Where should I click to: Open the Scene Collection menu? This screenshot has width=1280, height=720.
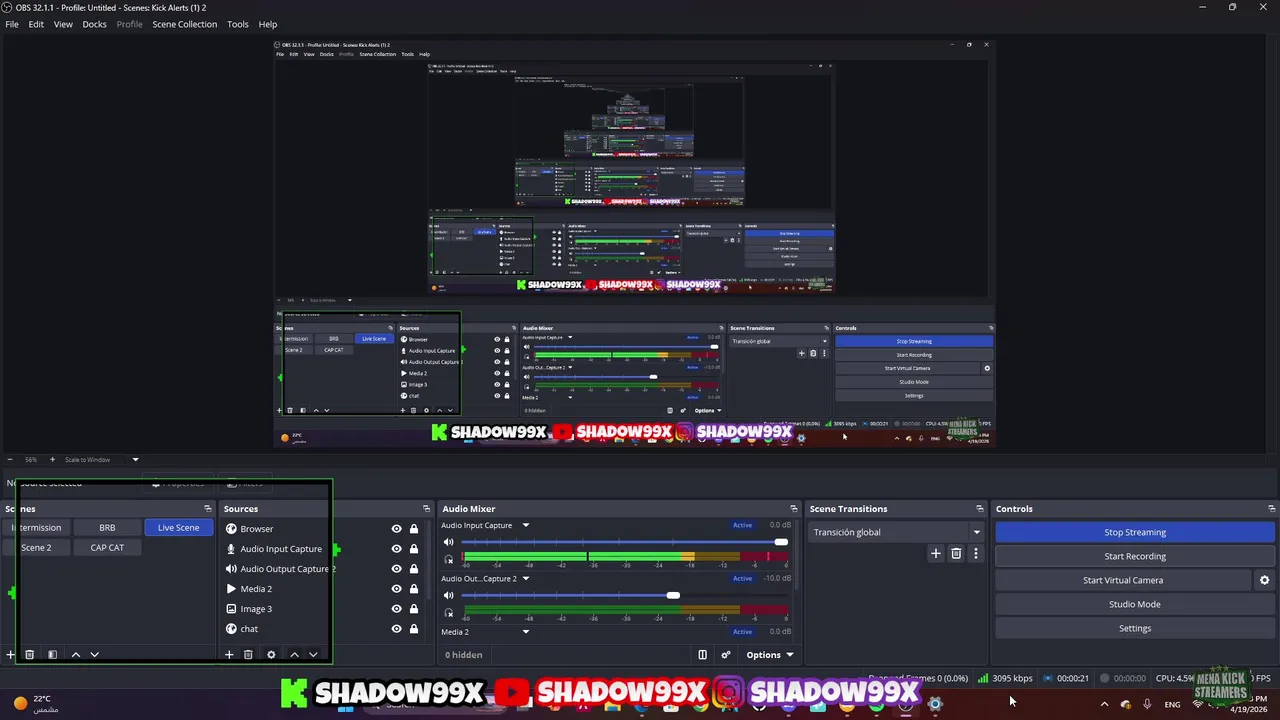184,24
